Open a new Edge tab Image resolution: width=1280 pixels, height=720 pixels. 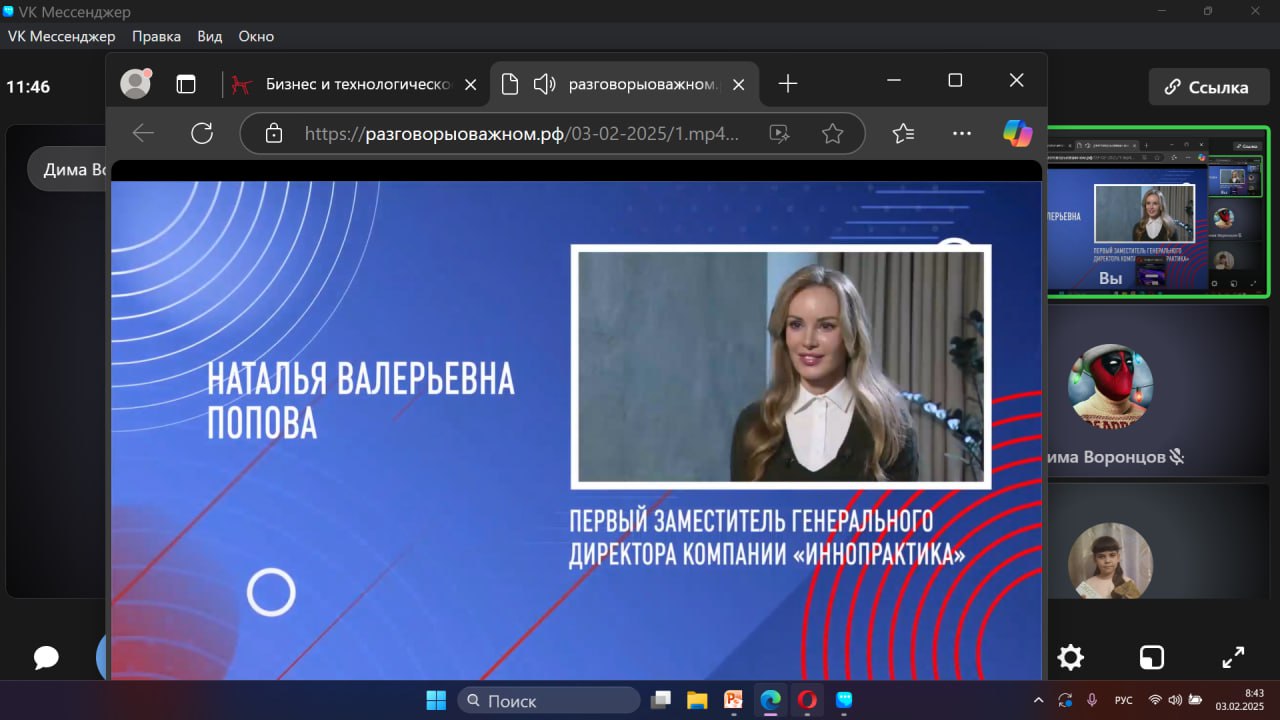[x=788, y=84]
